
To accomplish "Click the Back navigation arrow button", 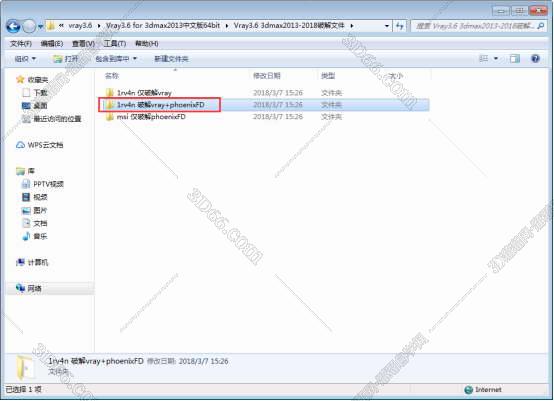I will point(13,26).
